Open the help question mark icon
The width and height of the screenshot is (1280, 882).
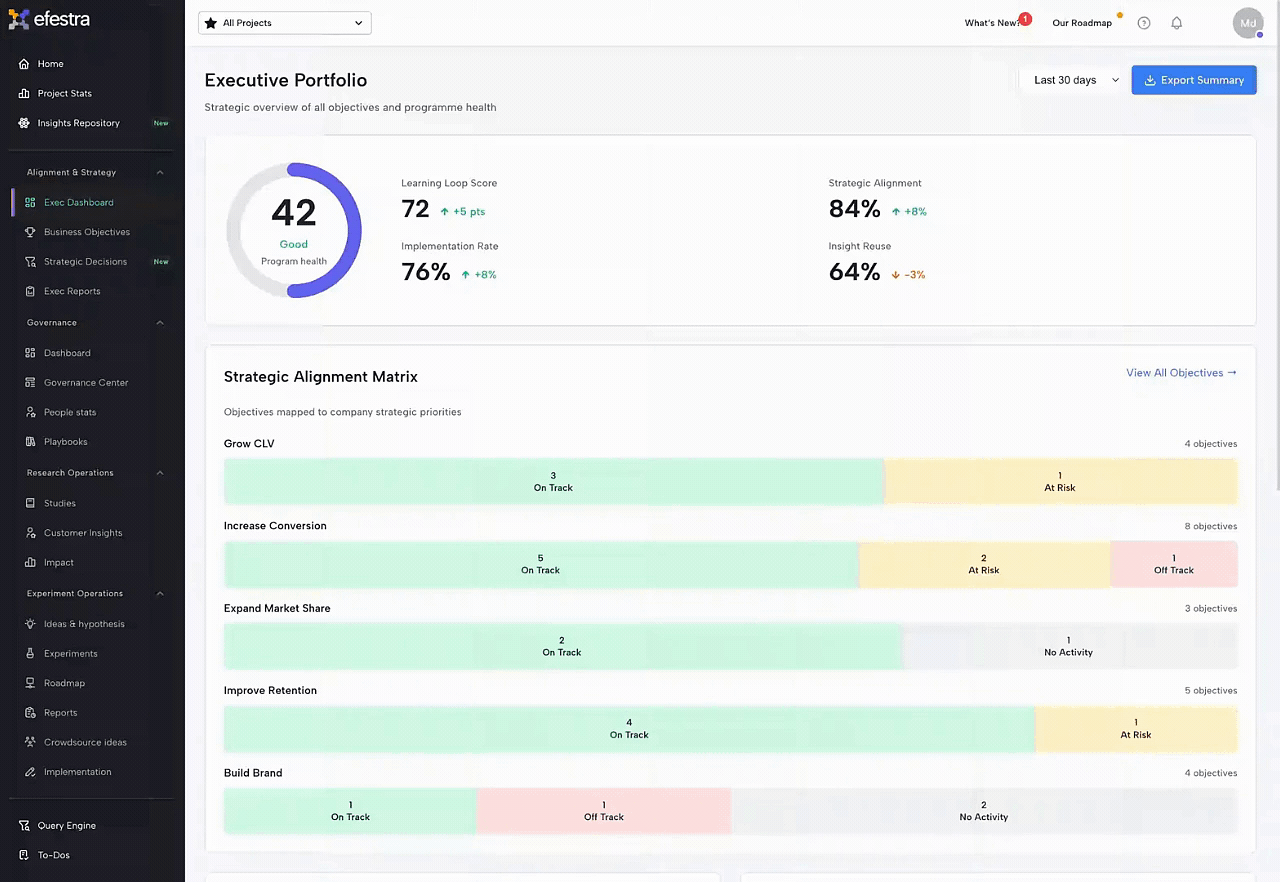click(x=1144, y=23)
